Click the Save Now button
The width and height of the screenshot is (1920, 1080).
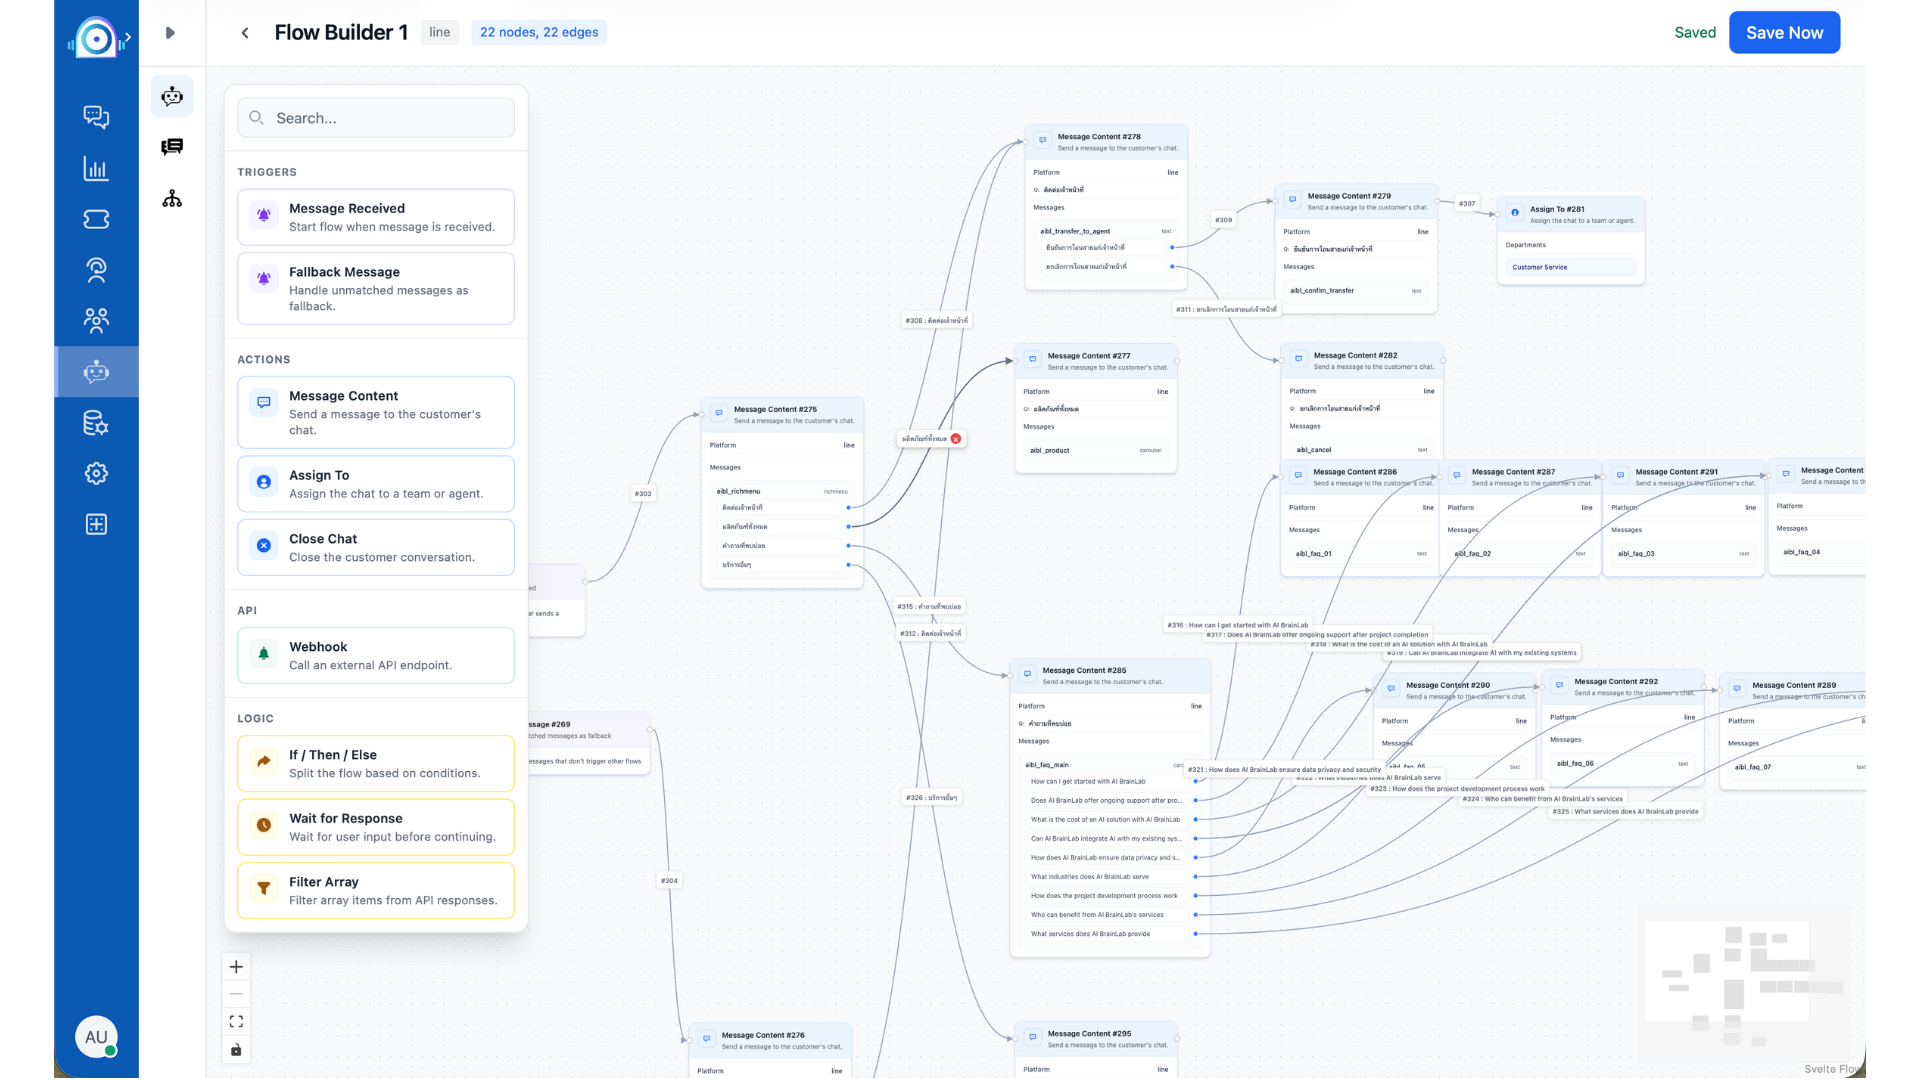(1784, 33)
